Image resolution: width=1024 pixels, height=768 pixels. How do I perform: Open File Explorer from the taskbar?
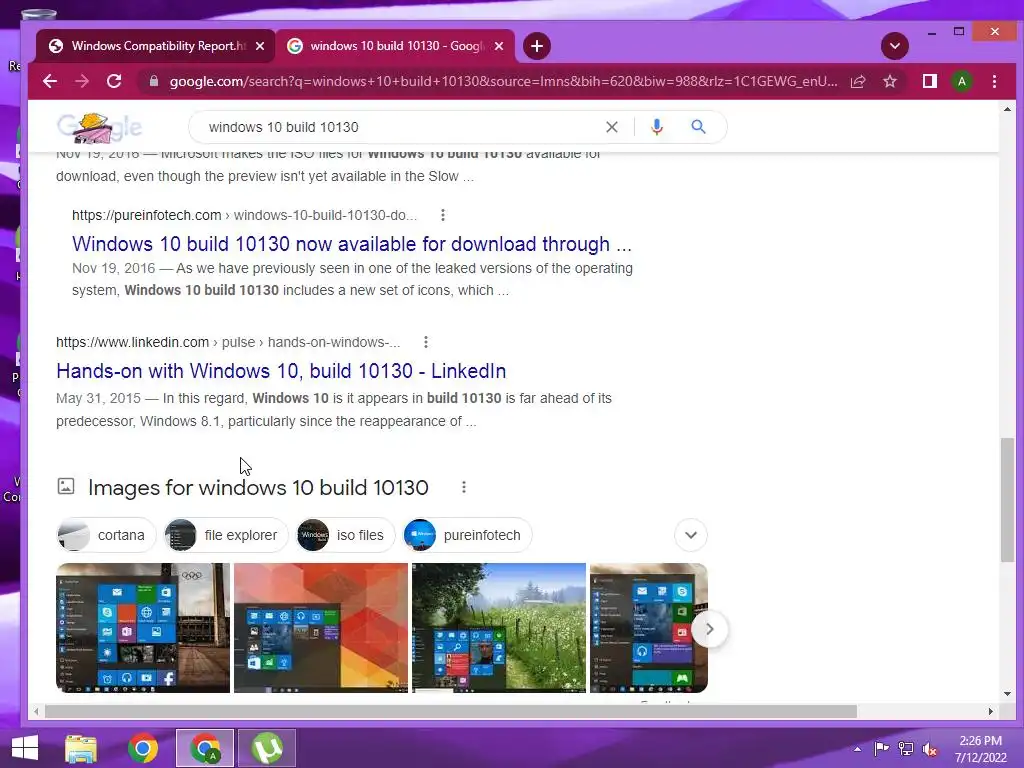tap(81, 748)
